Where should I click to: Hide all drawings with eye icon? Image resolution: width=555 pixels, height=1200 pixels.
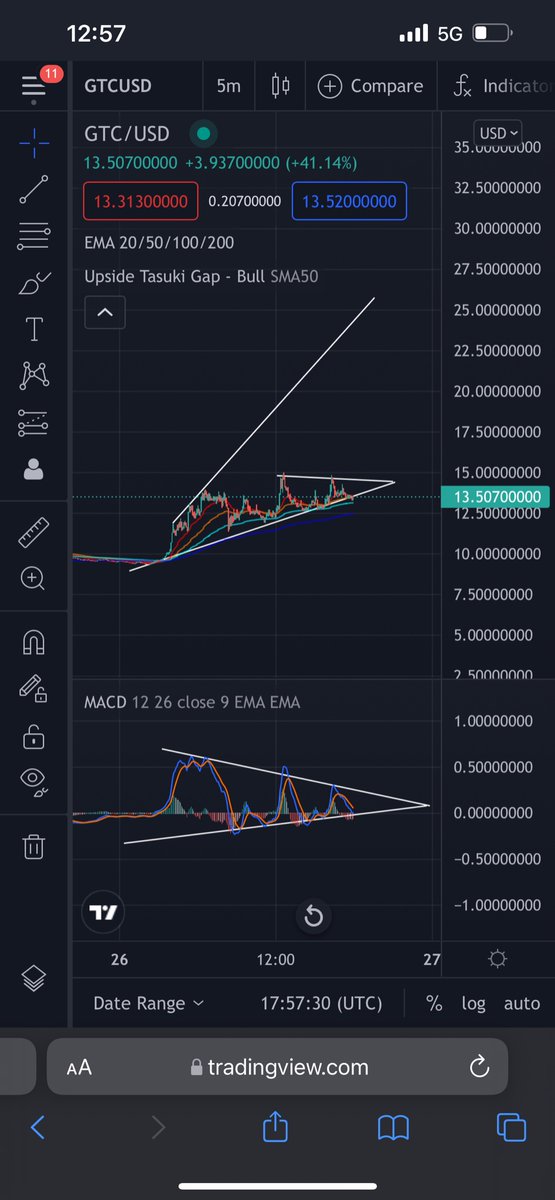pos(34,782)
